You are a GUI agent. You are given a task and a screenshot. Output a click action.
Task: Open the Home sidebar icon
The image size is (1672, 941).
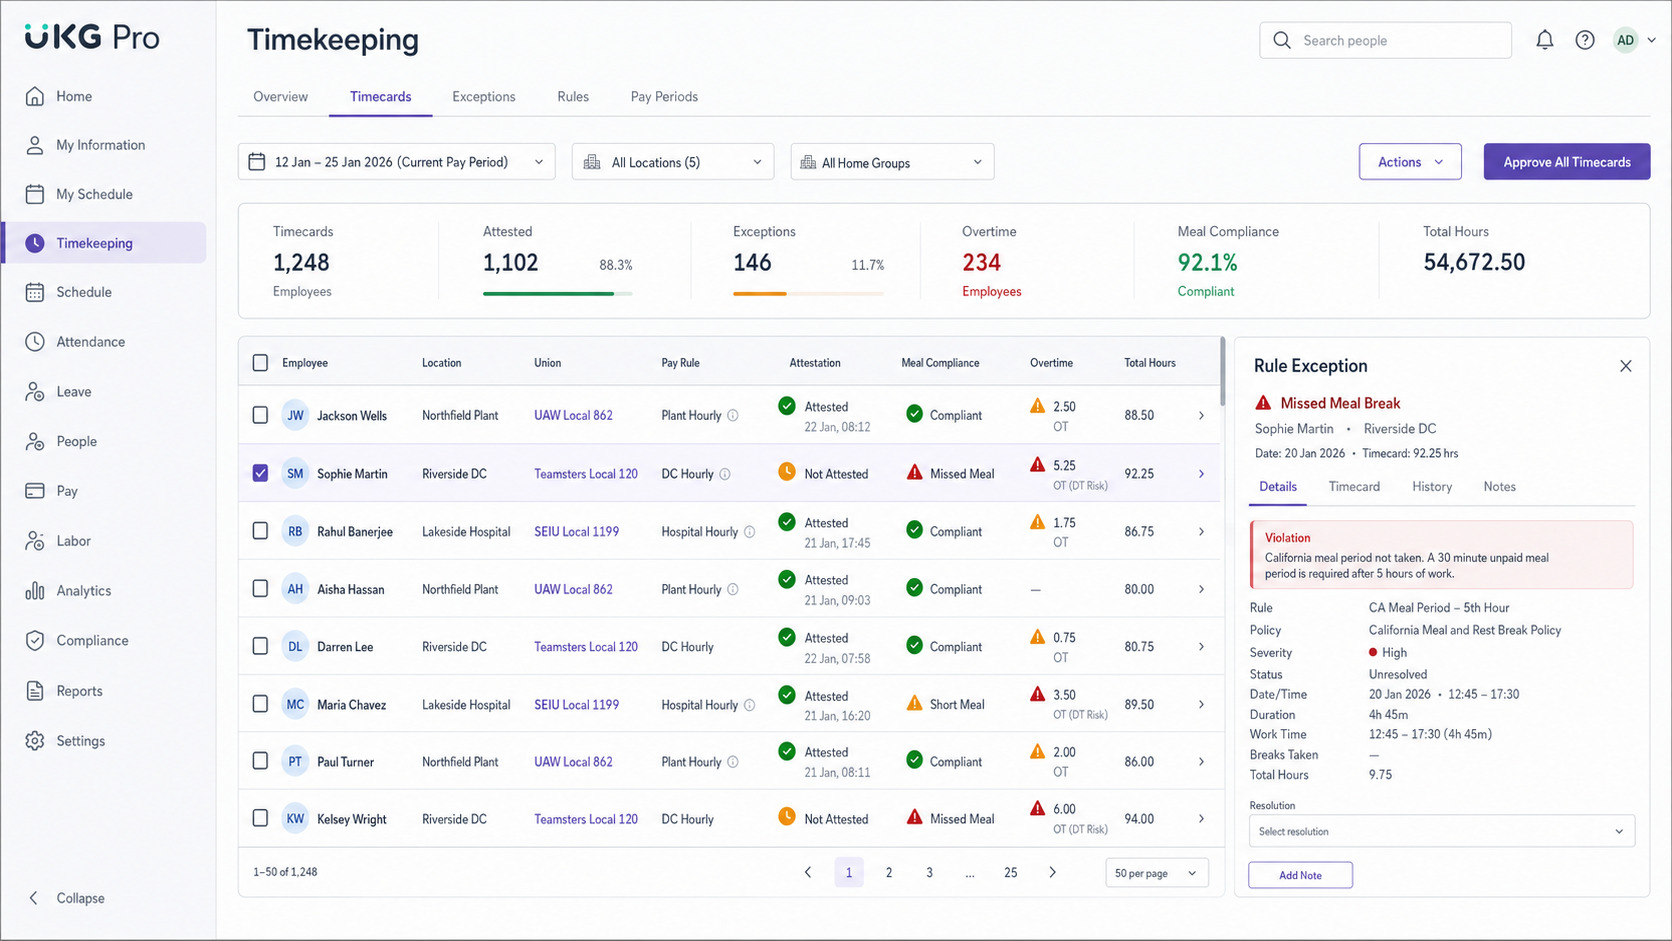(35, 96)
